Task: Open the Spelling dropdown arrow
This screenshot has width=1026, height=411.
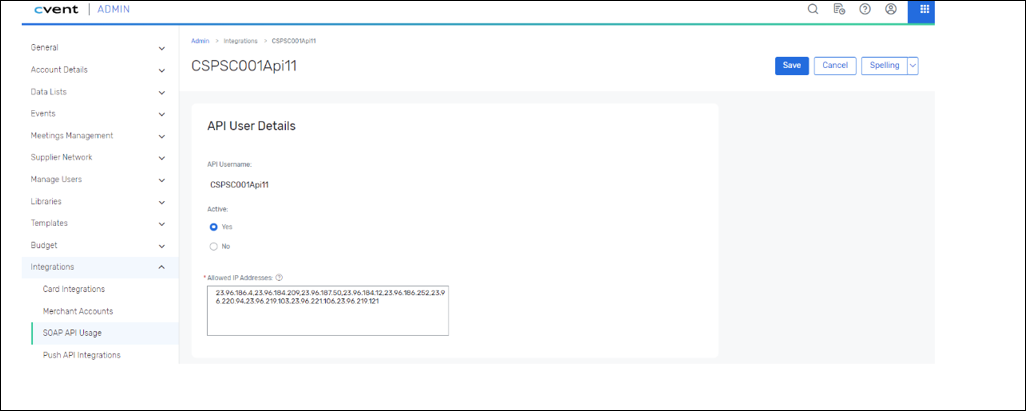Action: pyautogui.click(x=912, y=66)
